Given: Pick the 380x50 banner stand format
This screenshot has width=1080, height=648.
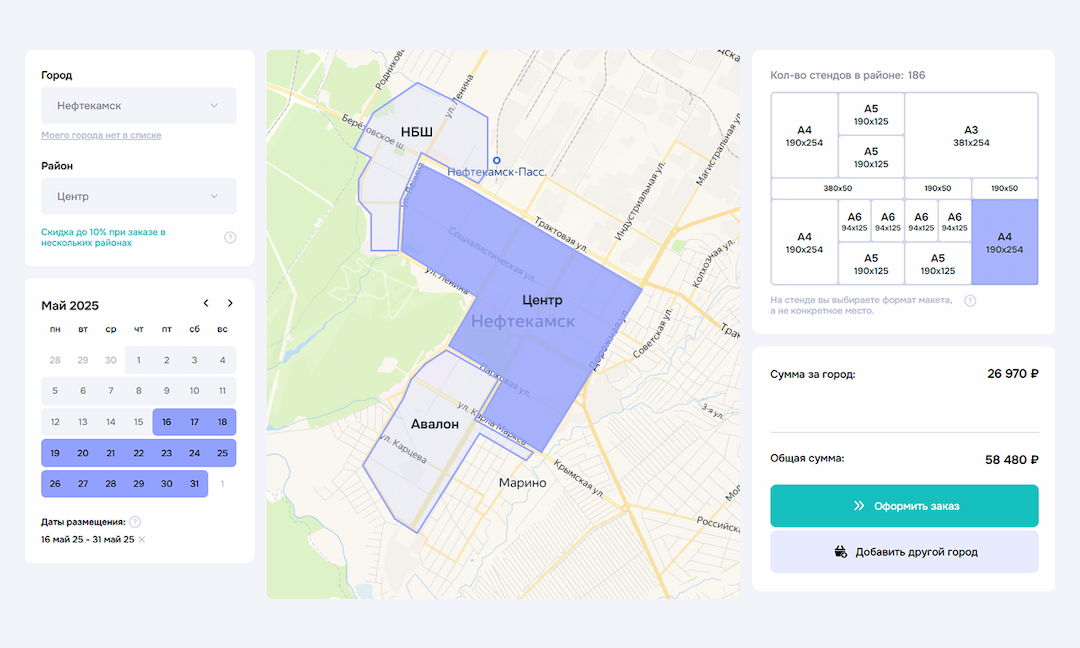Looking at the screenshot, I should (837, 188).
